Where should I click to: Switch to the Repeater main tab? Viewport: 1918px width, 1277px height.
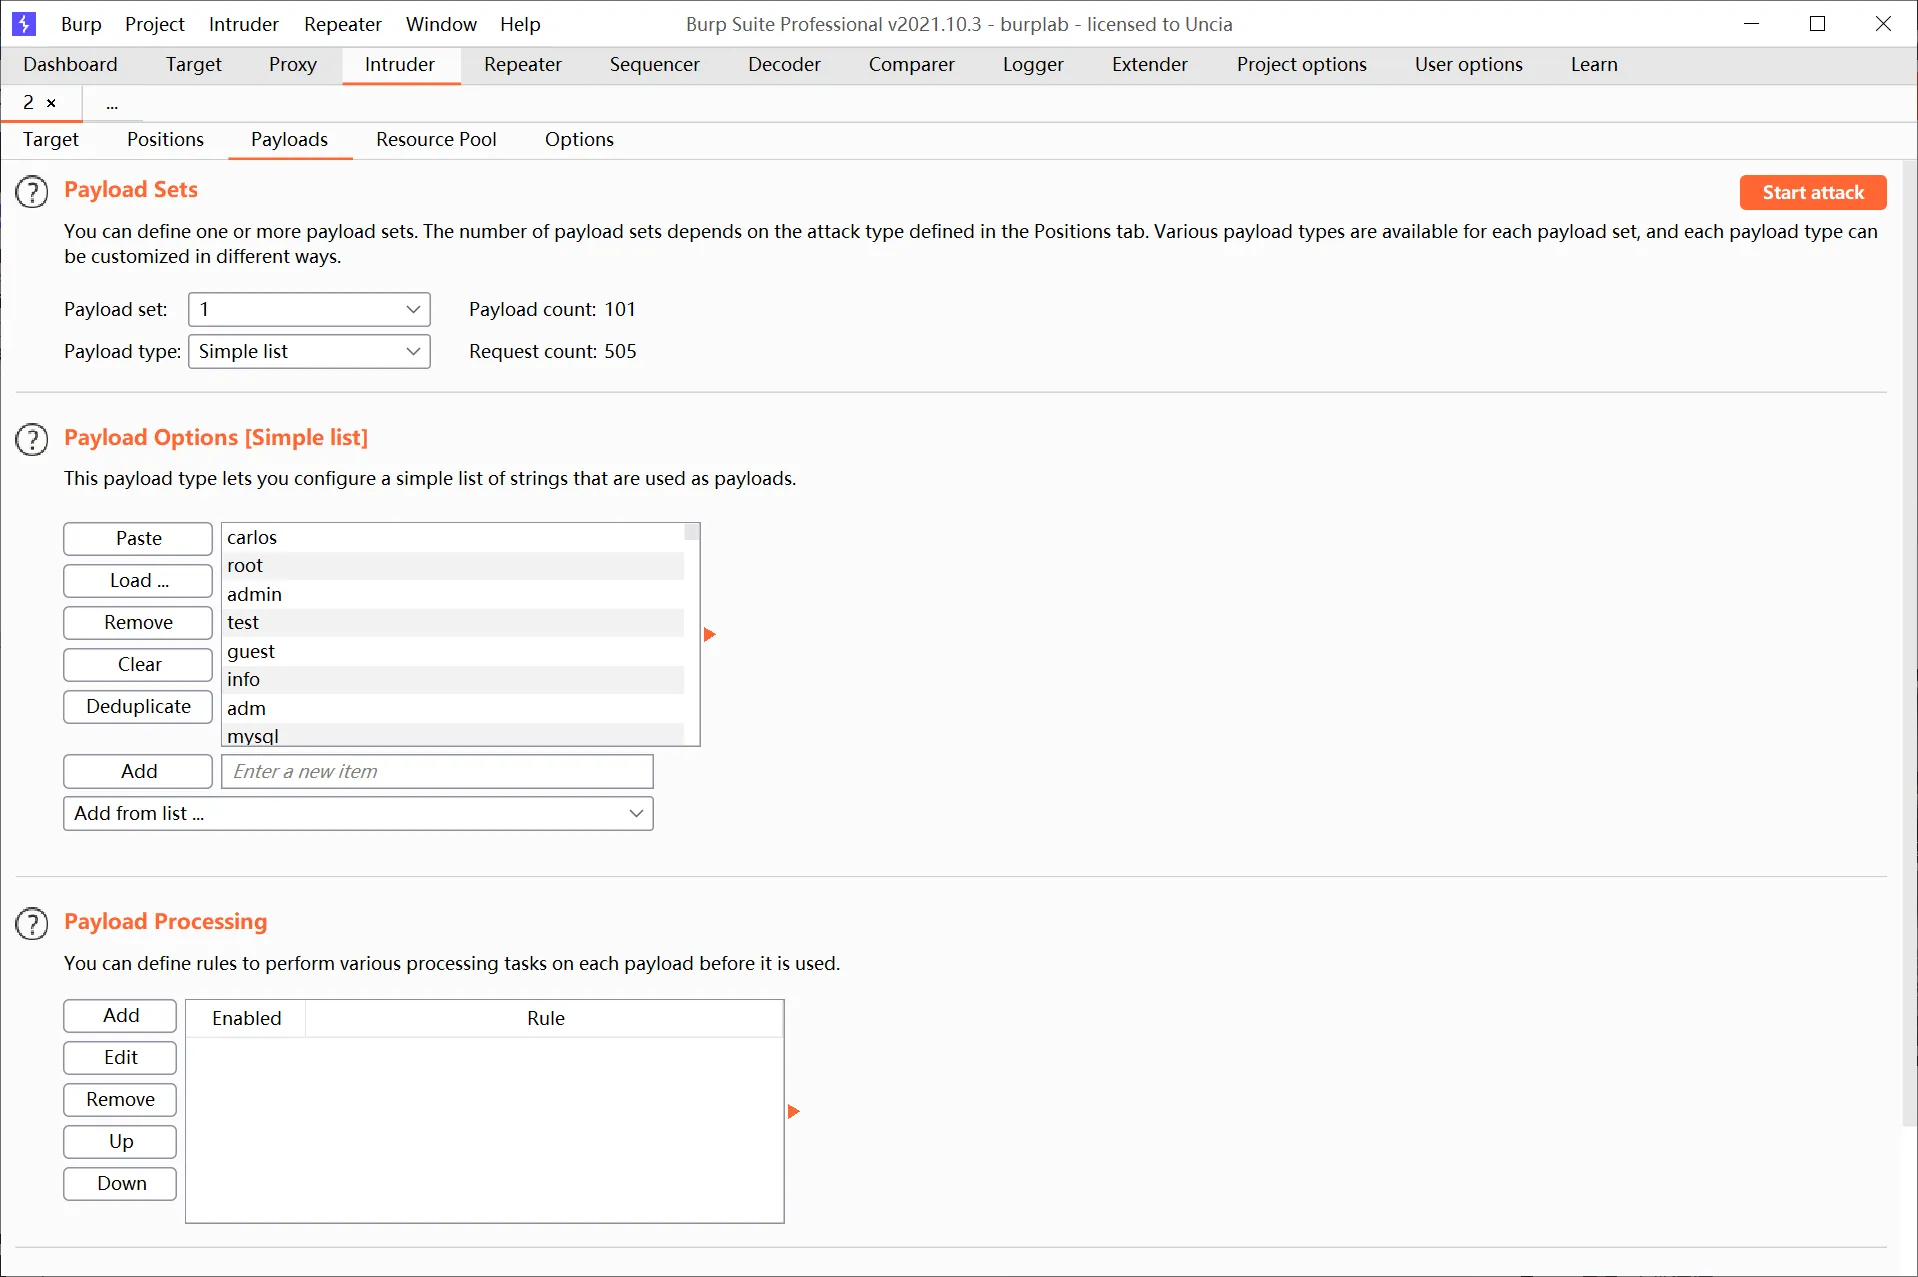[522, 64]
